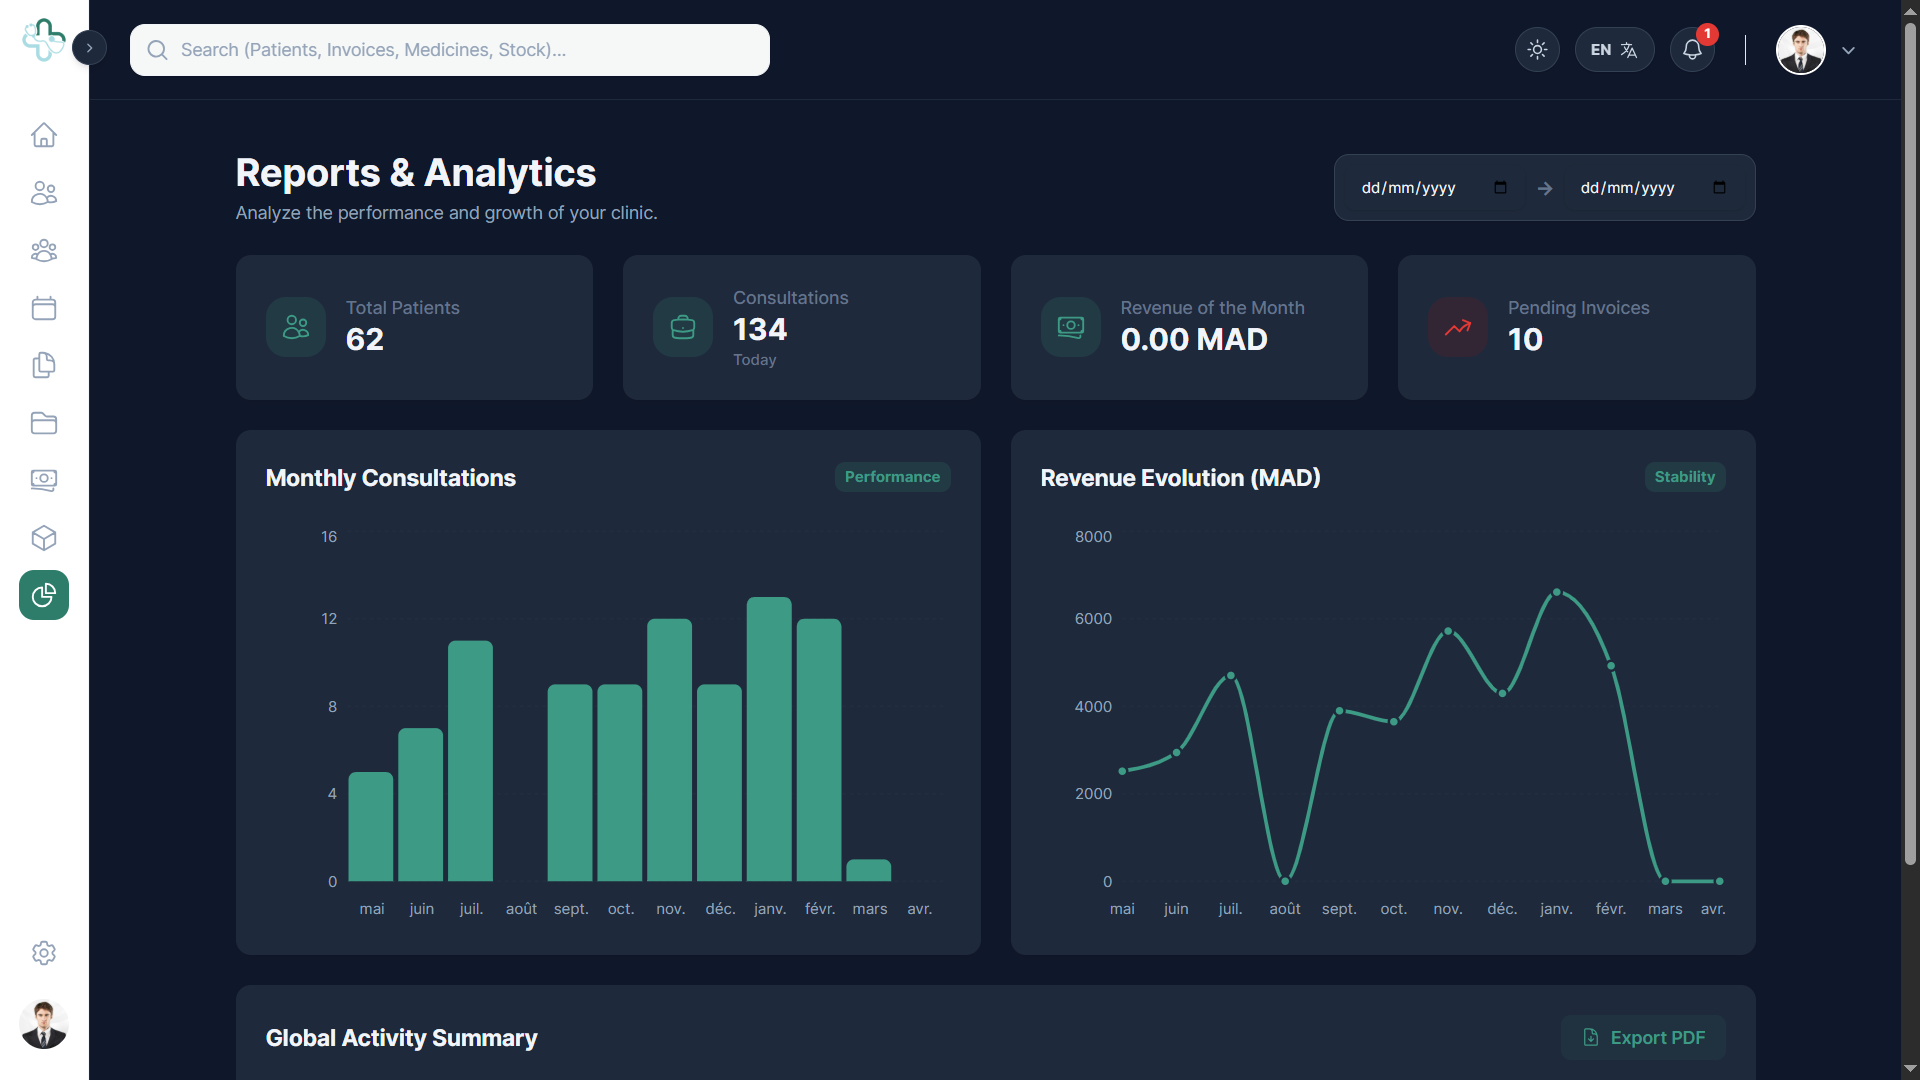Click the Performance badge

[x=892, y=477]
